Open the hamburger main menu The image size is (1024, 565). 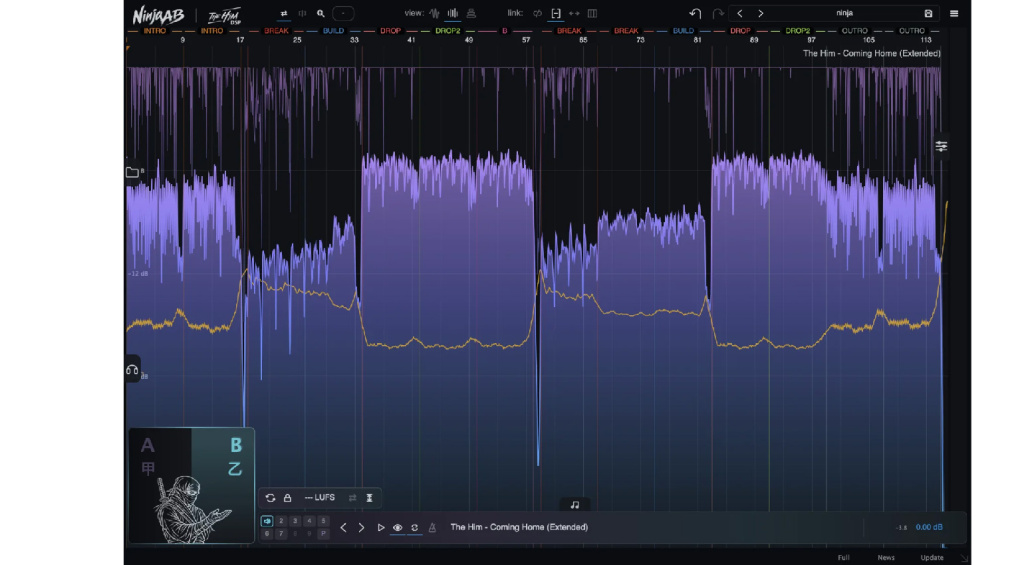point(954,13)
